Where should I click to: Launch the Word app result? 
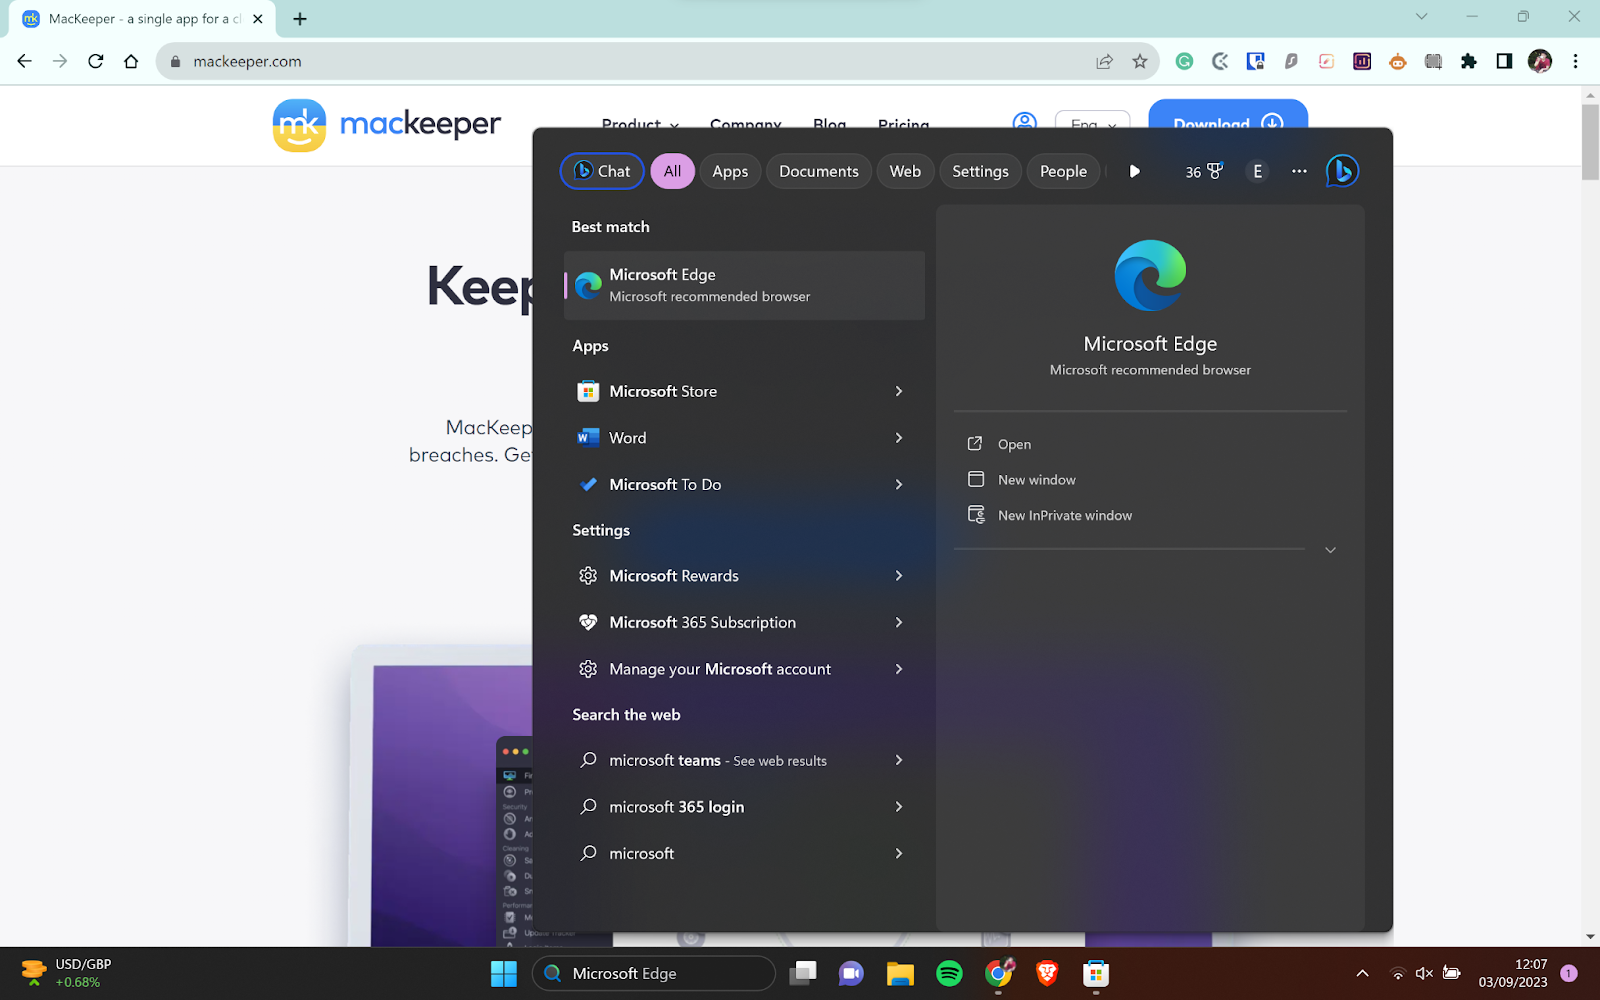744,438
